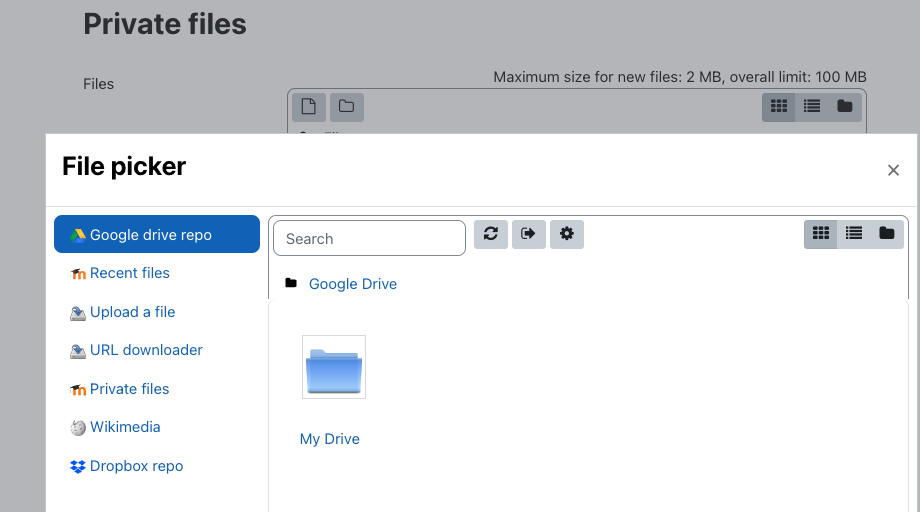The width and height of the screenshot is (920, 512).
Task: Click the logout icon in file picker
Action: (529, 234)
